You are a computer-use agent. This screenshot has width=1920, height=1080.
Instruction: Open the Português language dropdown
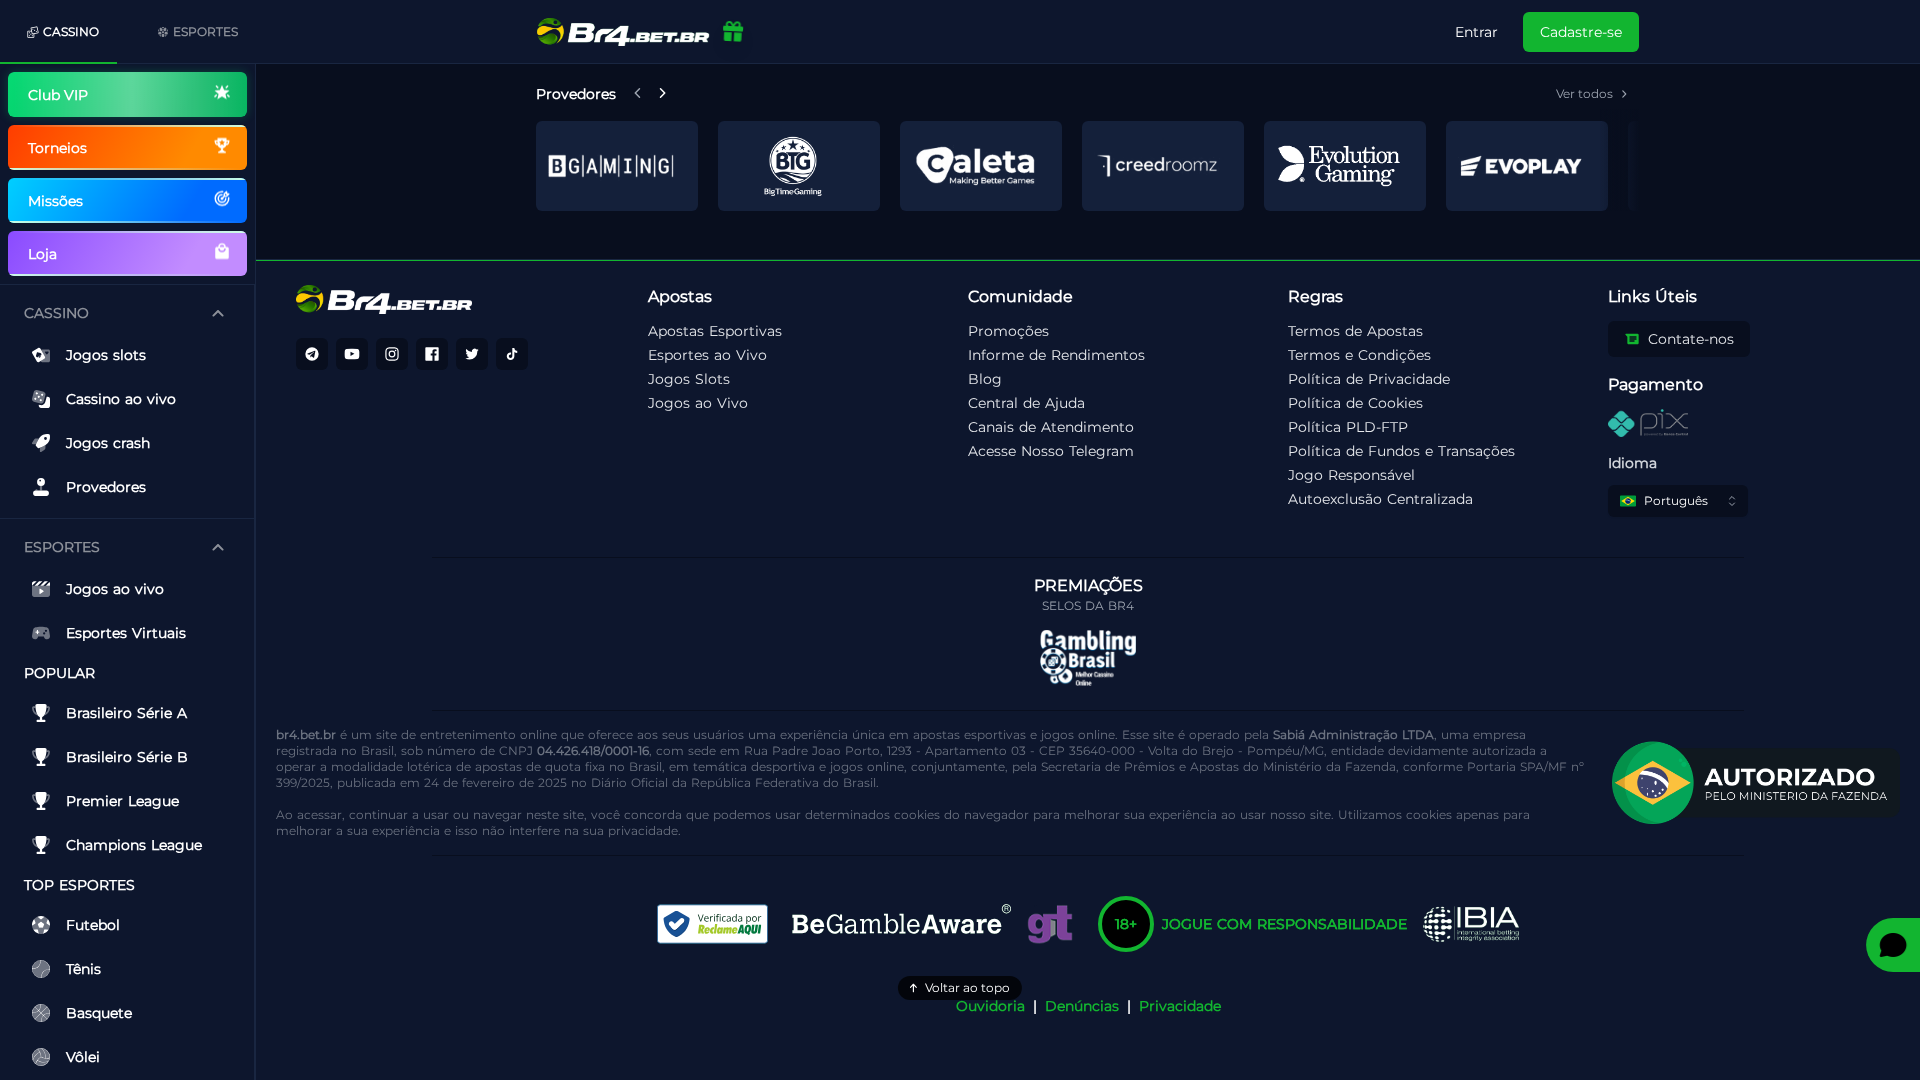coord(1678,501)
